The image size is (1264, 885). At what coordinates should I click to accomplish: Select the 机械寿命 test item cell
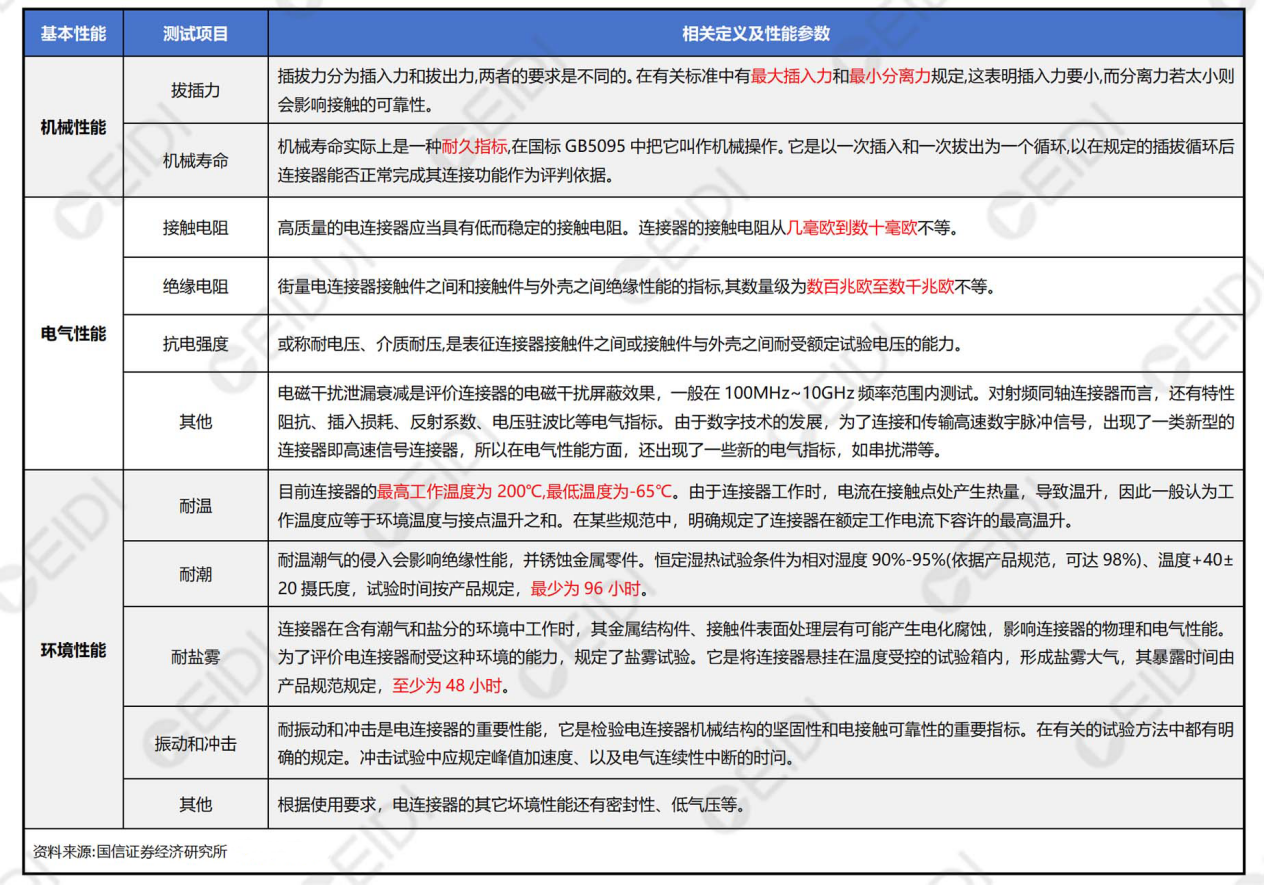(x=195, y=160)
